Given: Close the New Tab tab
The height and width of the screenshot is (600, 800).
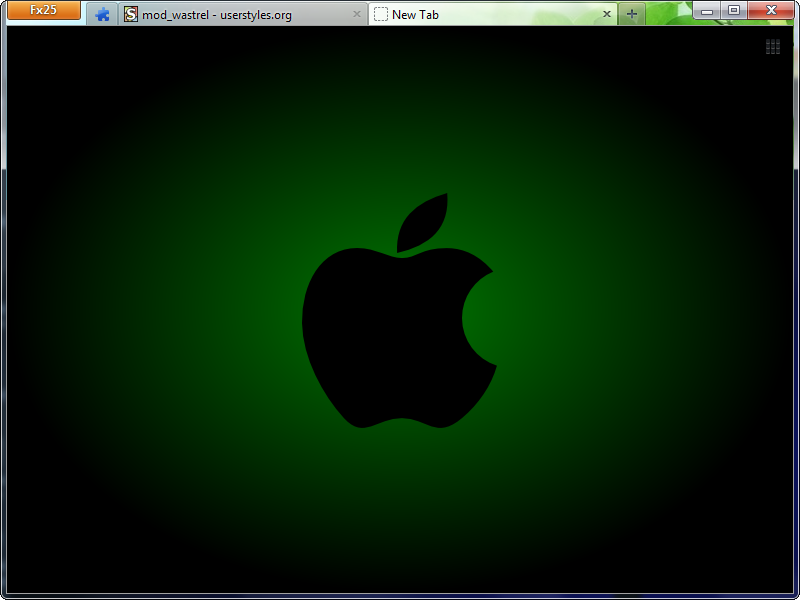Looking at the screenshot, I should click(607, 14).
